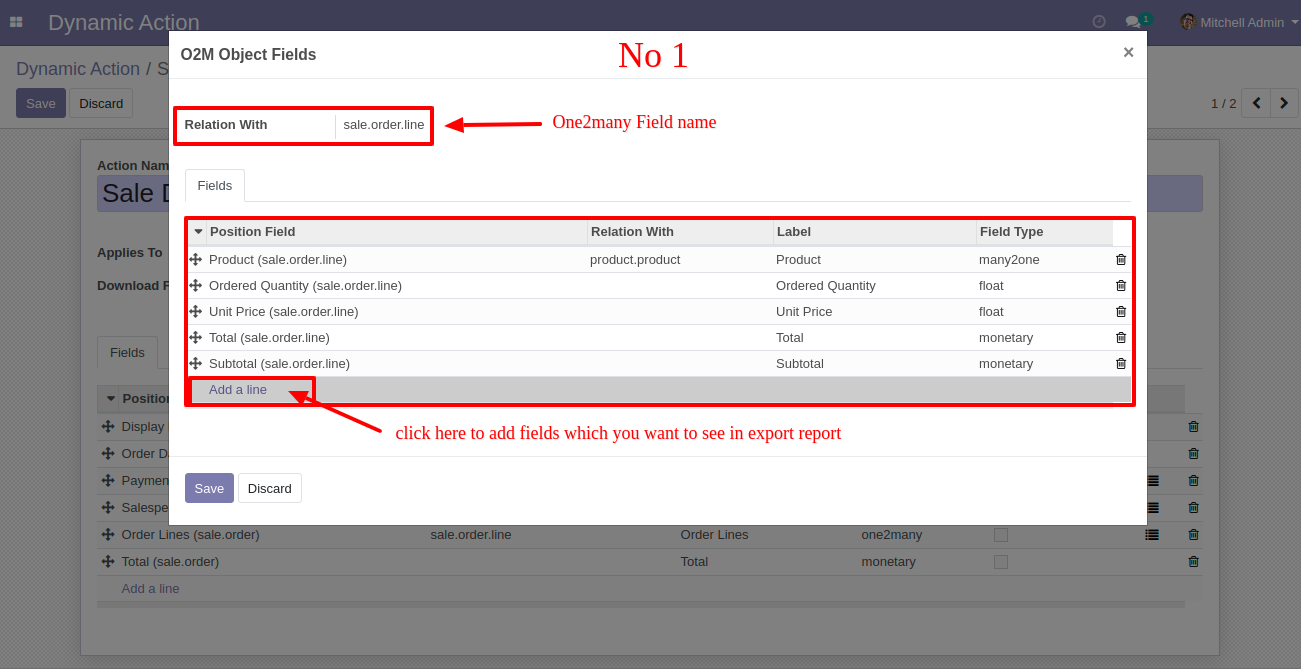The width and height of the screenshot is (1301, 669).
Task: Click trash icon of Order Lines (sale.order) row
Action: click(1193, 535)
